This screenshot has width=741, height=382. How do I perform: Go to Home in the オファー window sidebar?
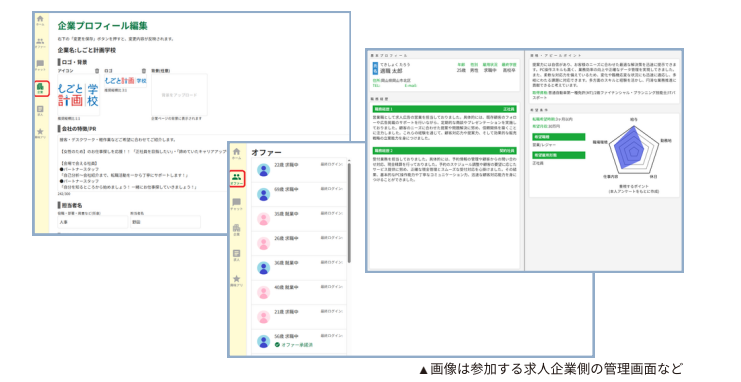pyautogui.click(x=237, y=153)
